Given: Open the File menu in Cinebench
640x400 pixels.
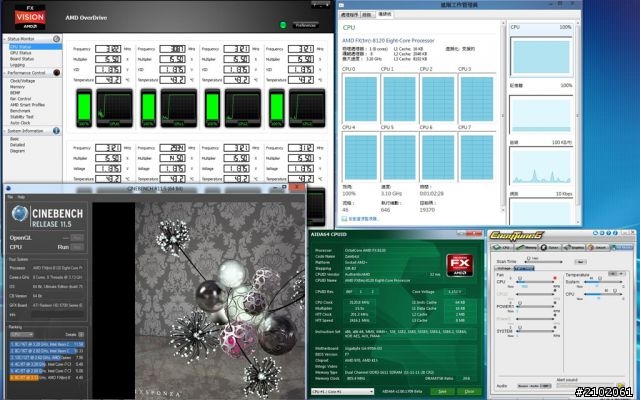Looking at the screenshot, I should 10,197.
